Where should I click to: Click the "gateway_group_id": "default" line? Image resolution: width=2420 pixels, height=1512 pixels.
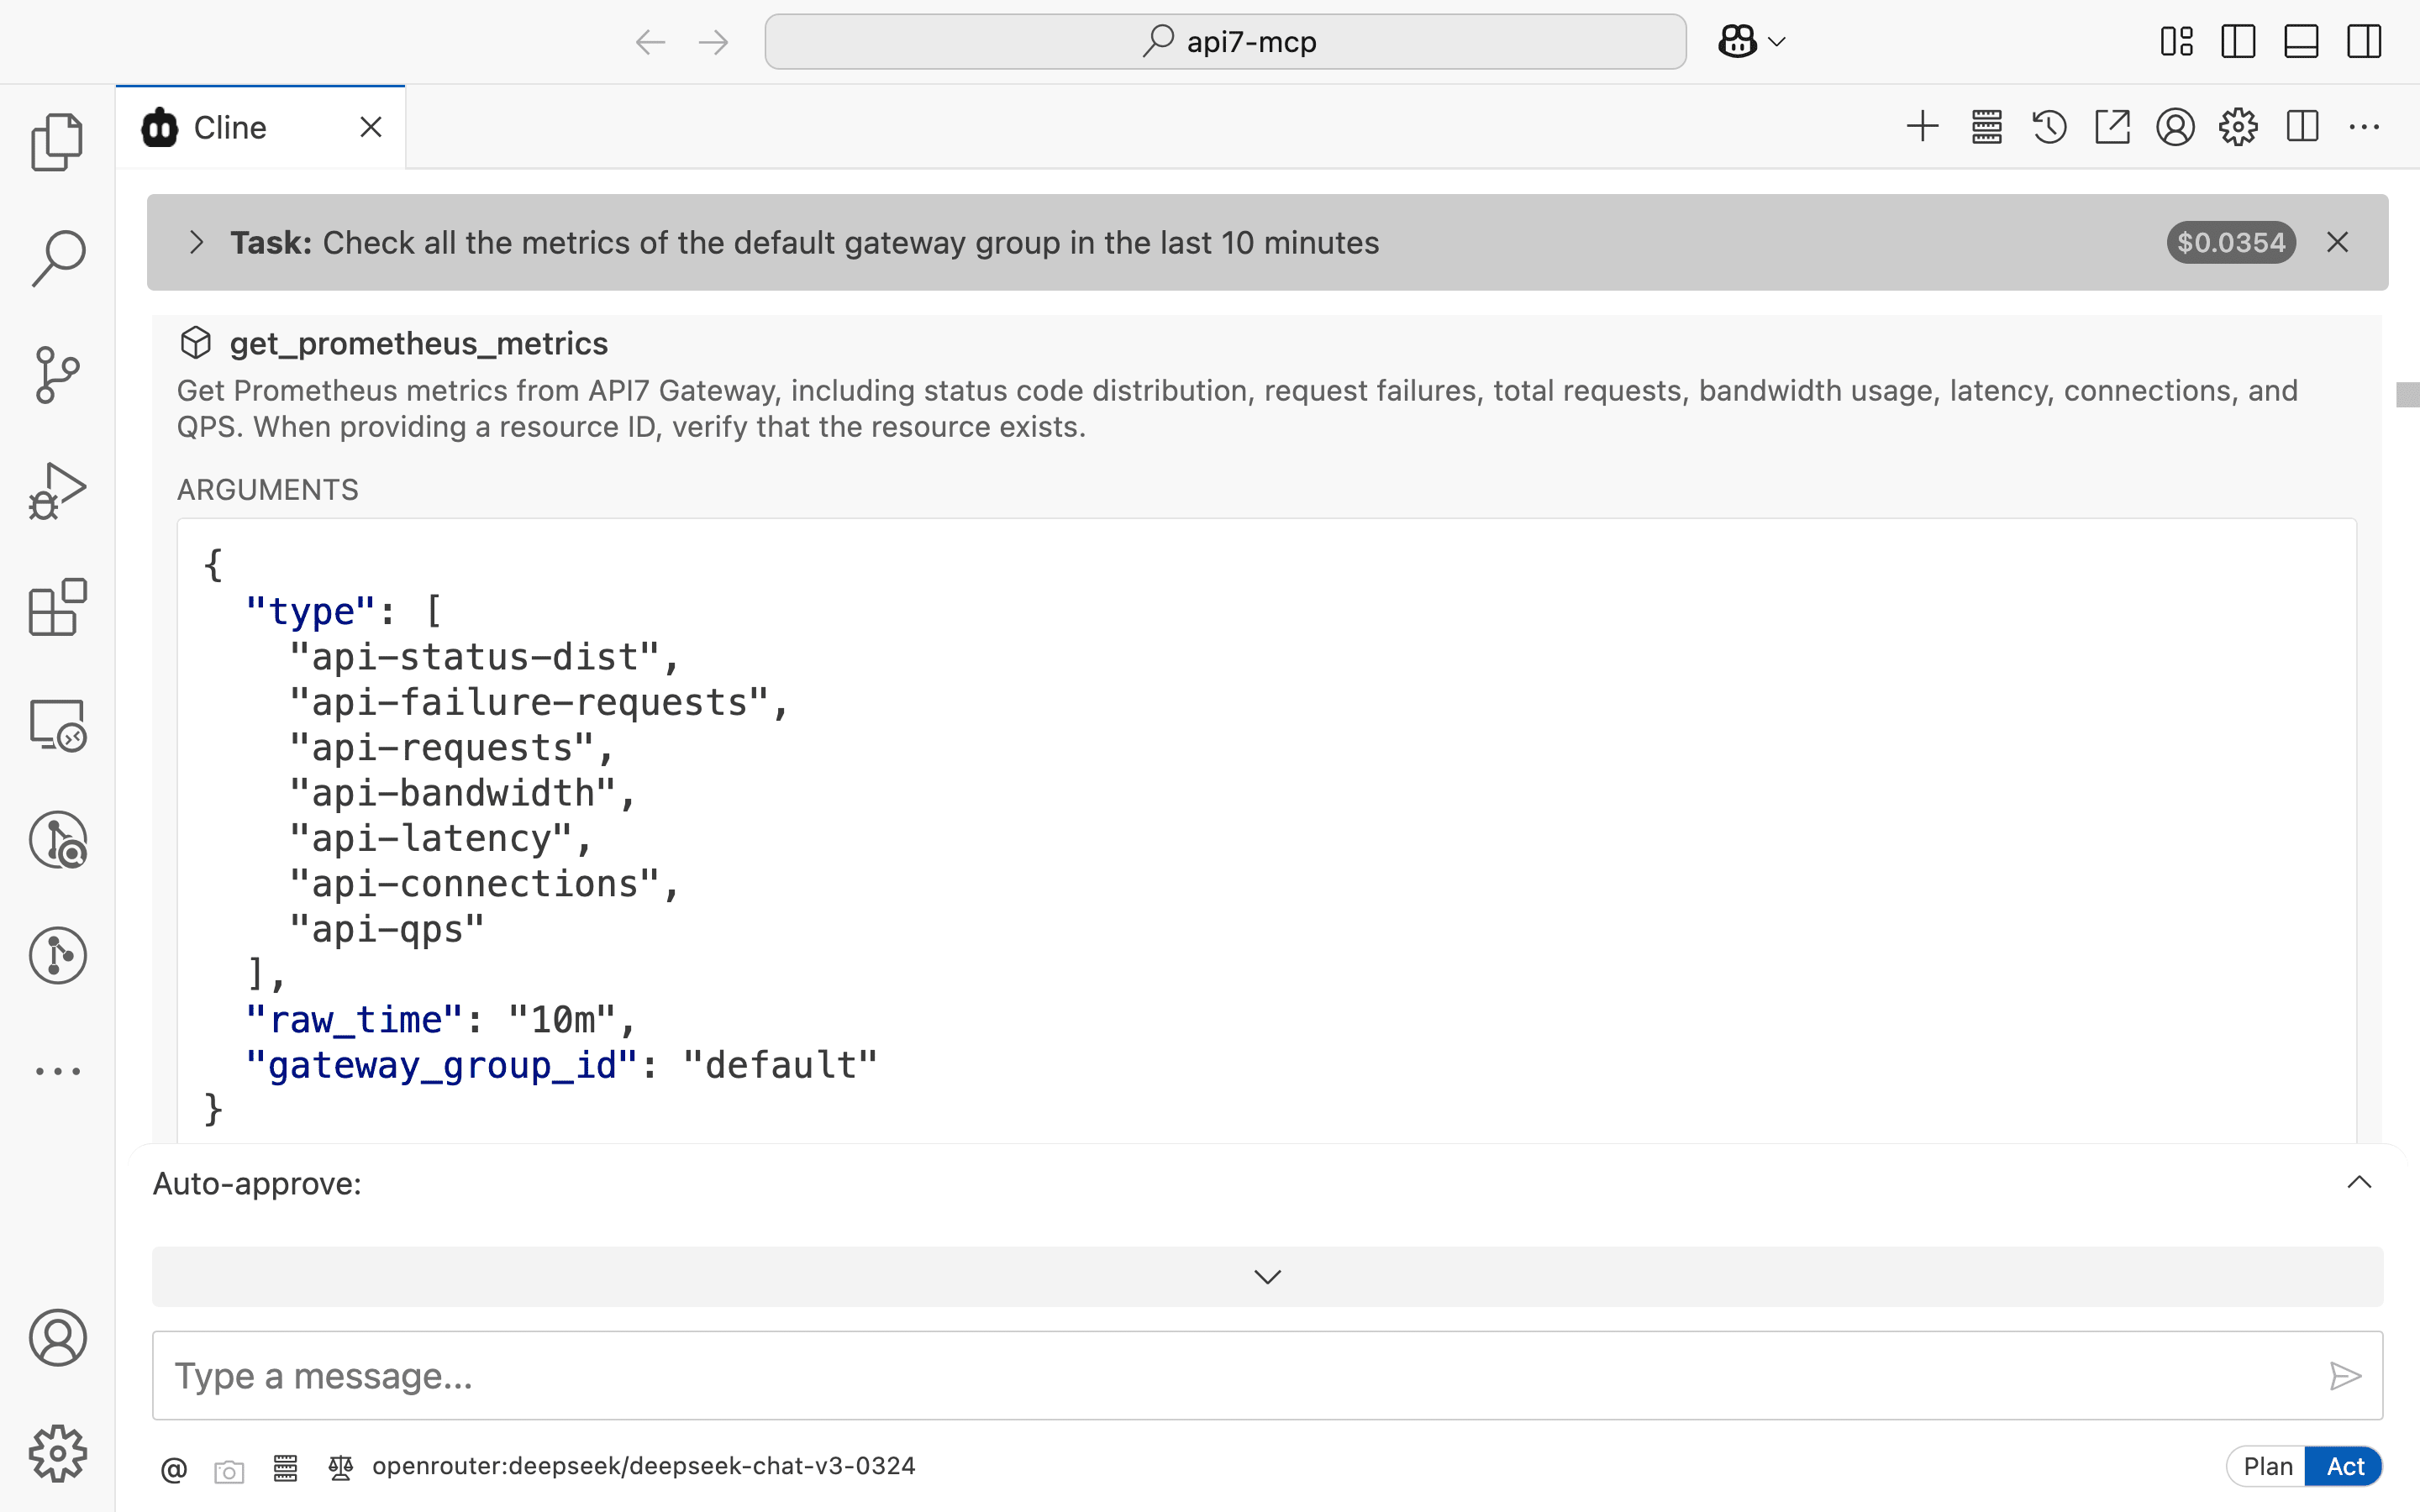click(561, 1065)
